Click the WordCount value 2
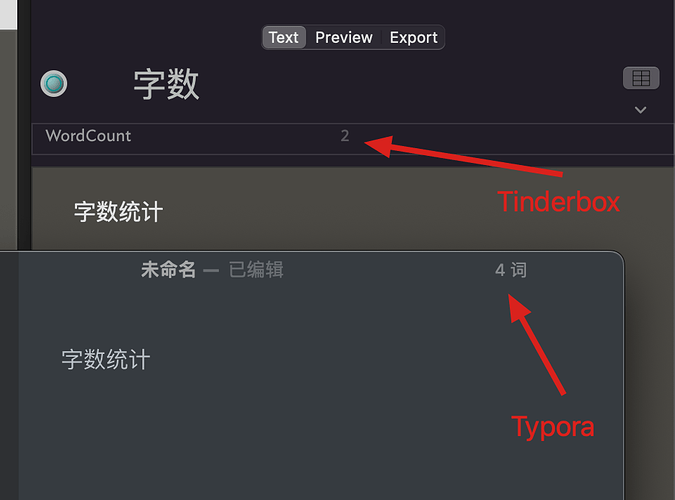Image resolution: width=675 pixels, height=500 pixels. click(345, 136)
